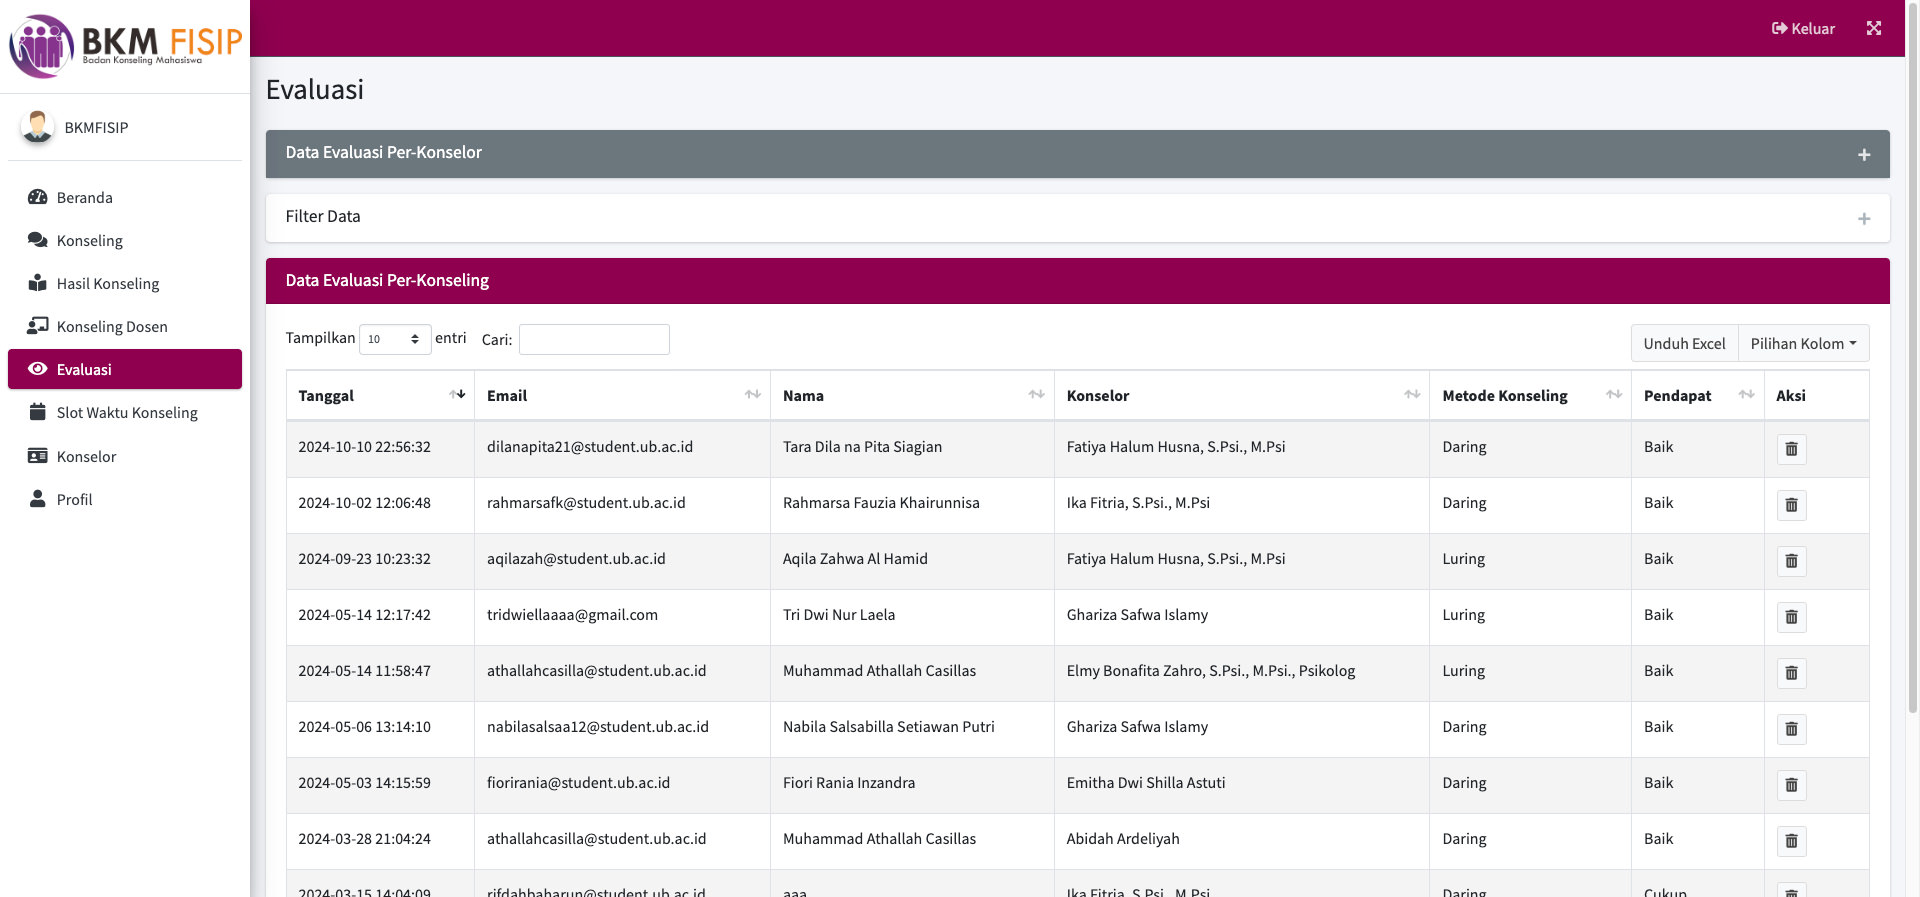Click the Beranda dashboard icon
The image size is (1920, 897).
[x=38, y=197]
